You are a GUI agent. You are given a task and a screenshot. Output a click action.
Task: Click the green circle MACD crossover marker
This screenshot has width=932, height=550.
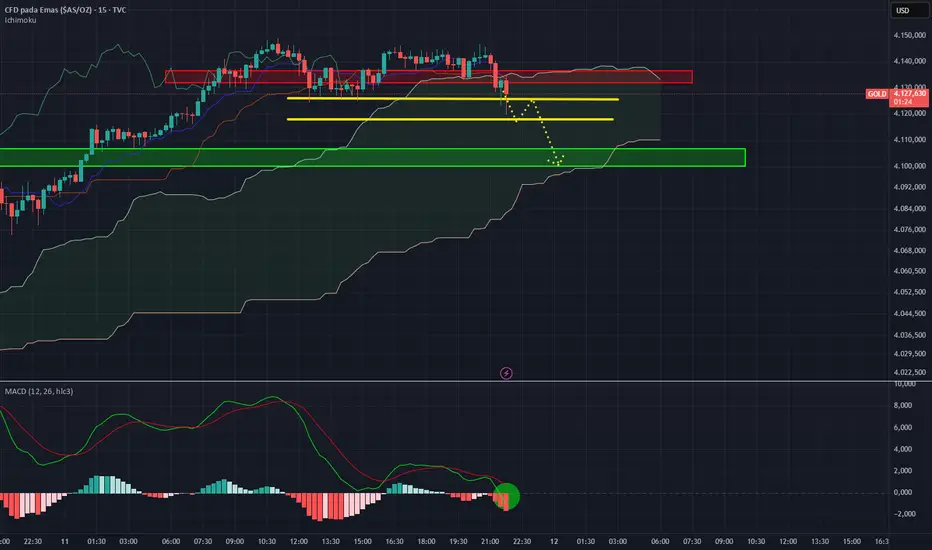pos(506,496)
